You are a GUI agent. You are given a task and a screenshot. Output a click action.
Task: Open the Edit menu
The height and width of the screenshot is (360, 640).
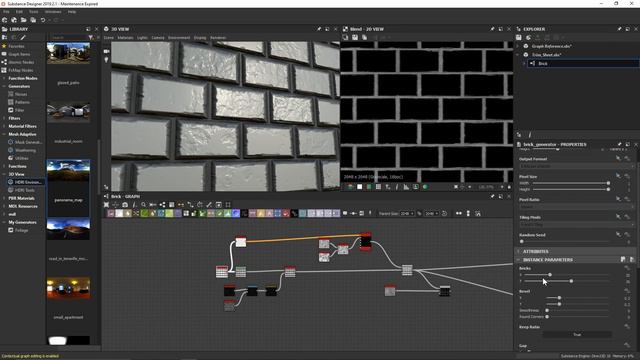(19, 12)
